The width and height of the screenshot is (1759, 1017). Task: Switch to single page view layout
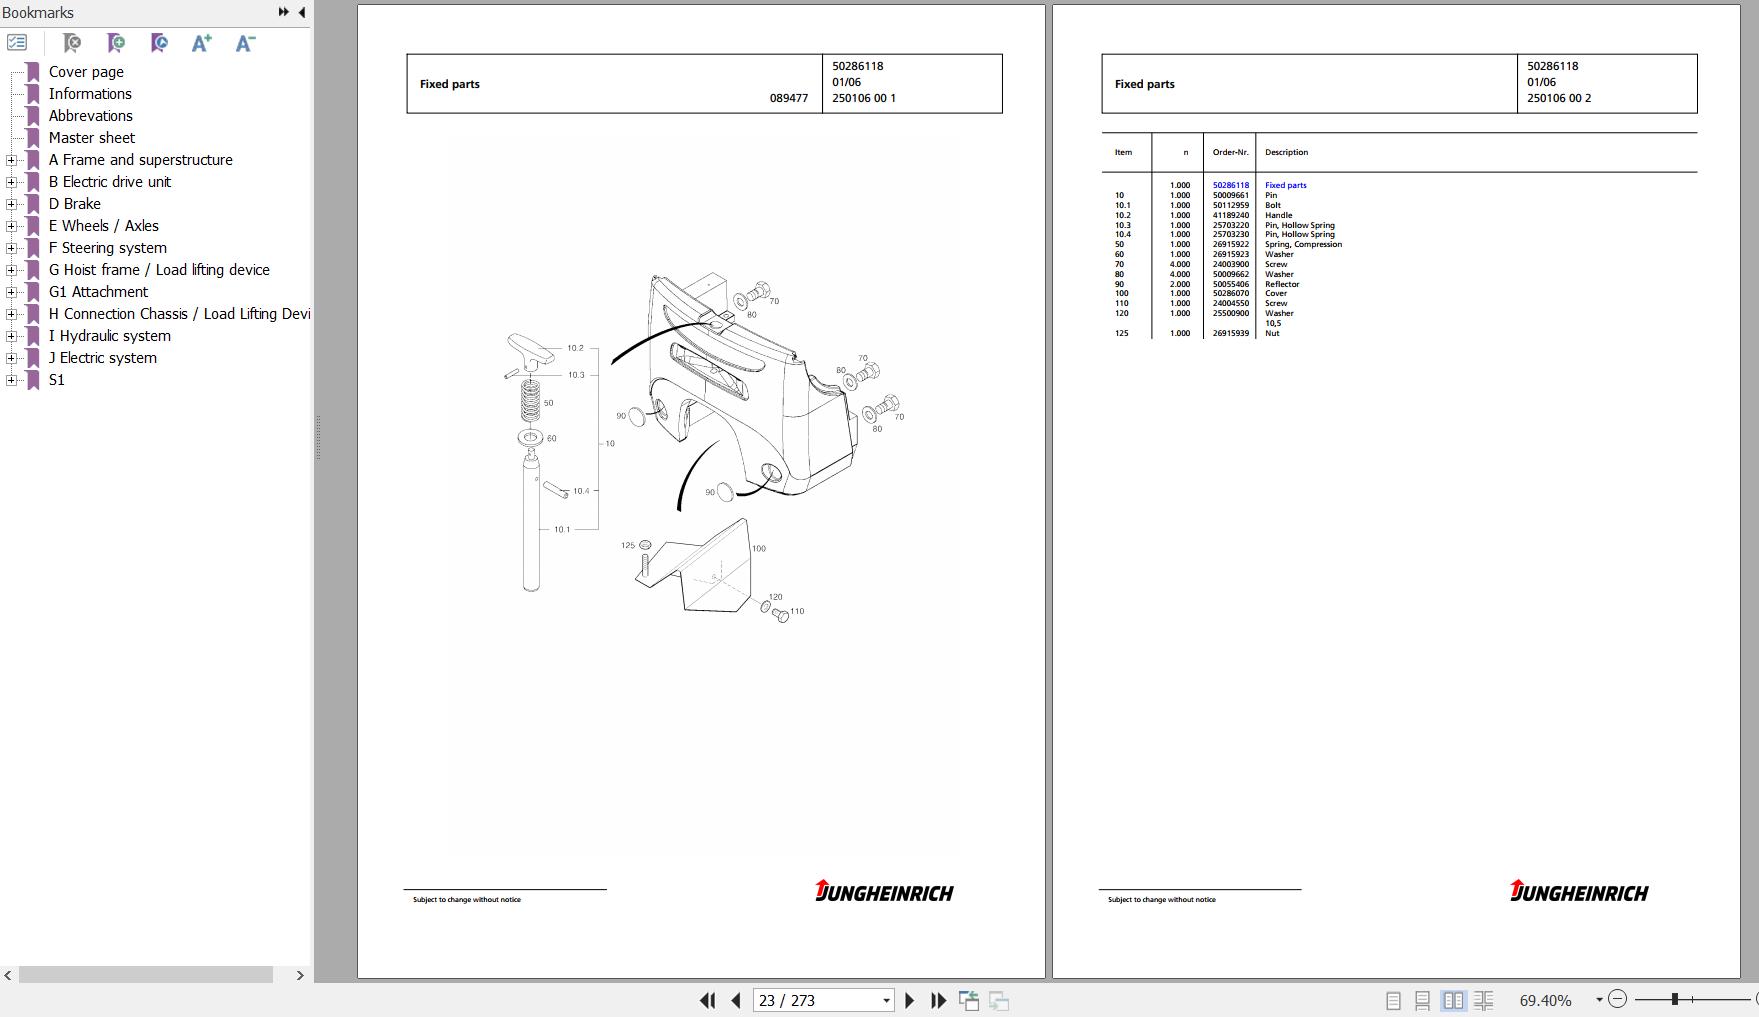click(x=1393, y=1000)
